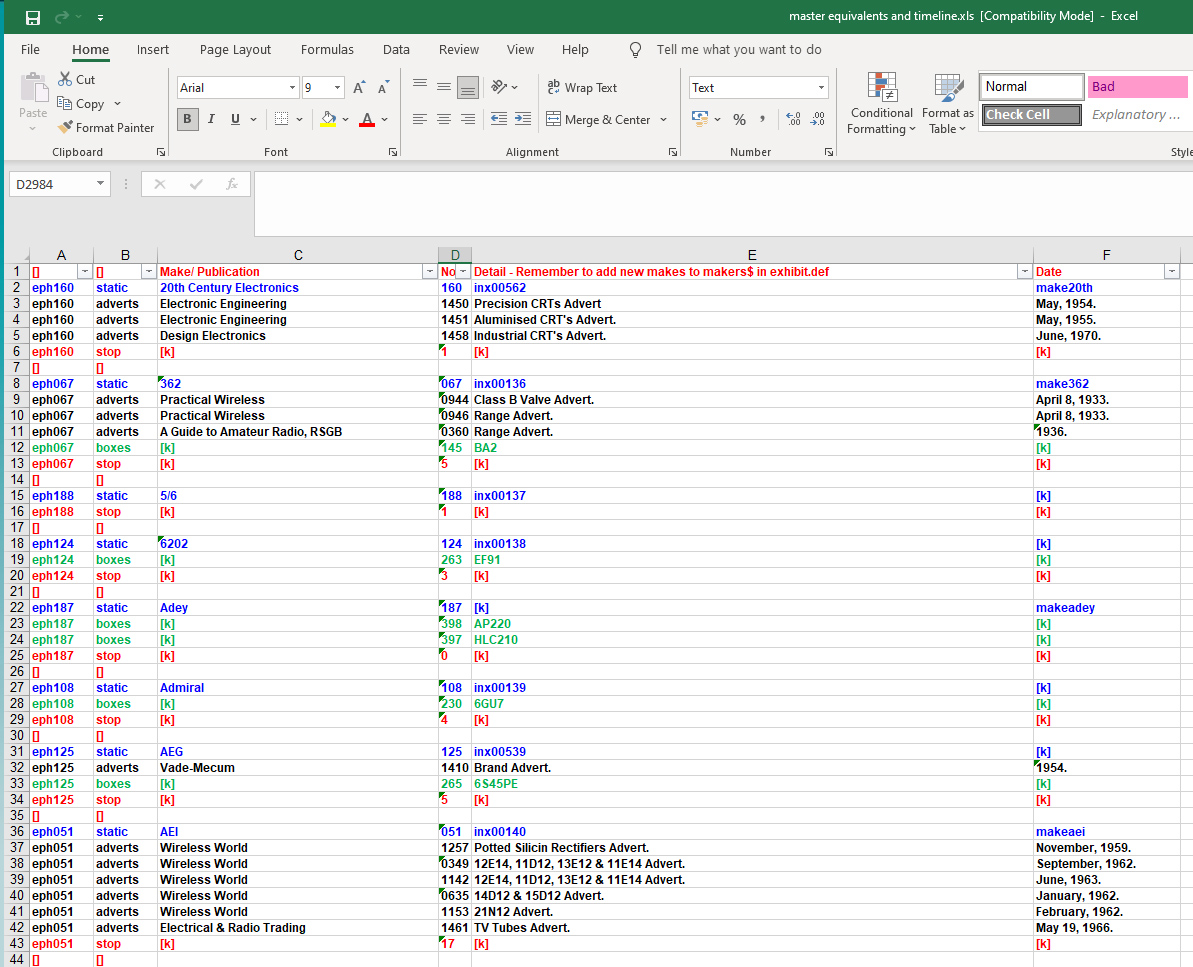Toggle underline formatting

click(x=235, y=119)
